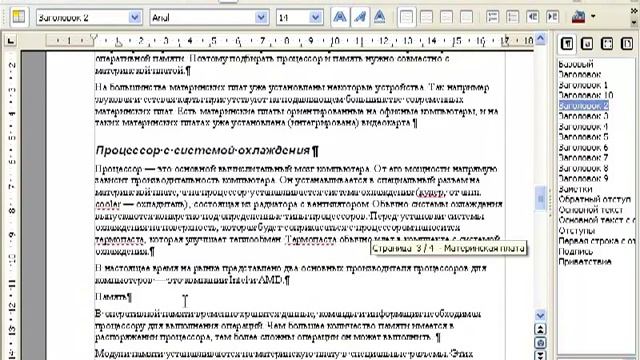Select the Первая строка с отступом style
This screenshot has width=640, height=360.
click(x=597, y=241)
